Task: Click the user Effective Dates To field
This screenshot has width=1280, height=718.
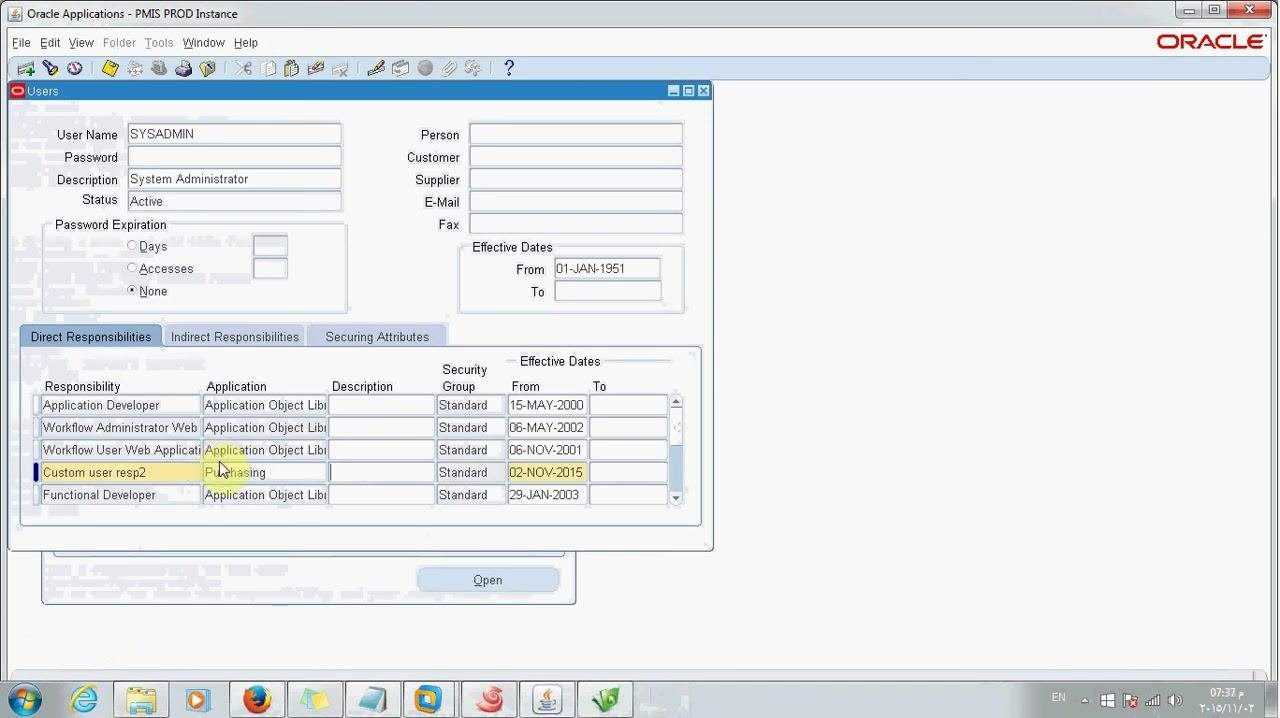Action: (607, 291)
